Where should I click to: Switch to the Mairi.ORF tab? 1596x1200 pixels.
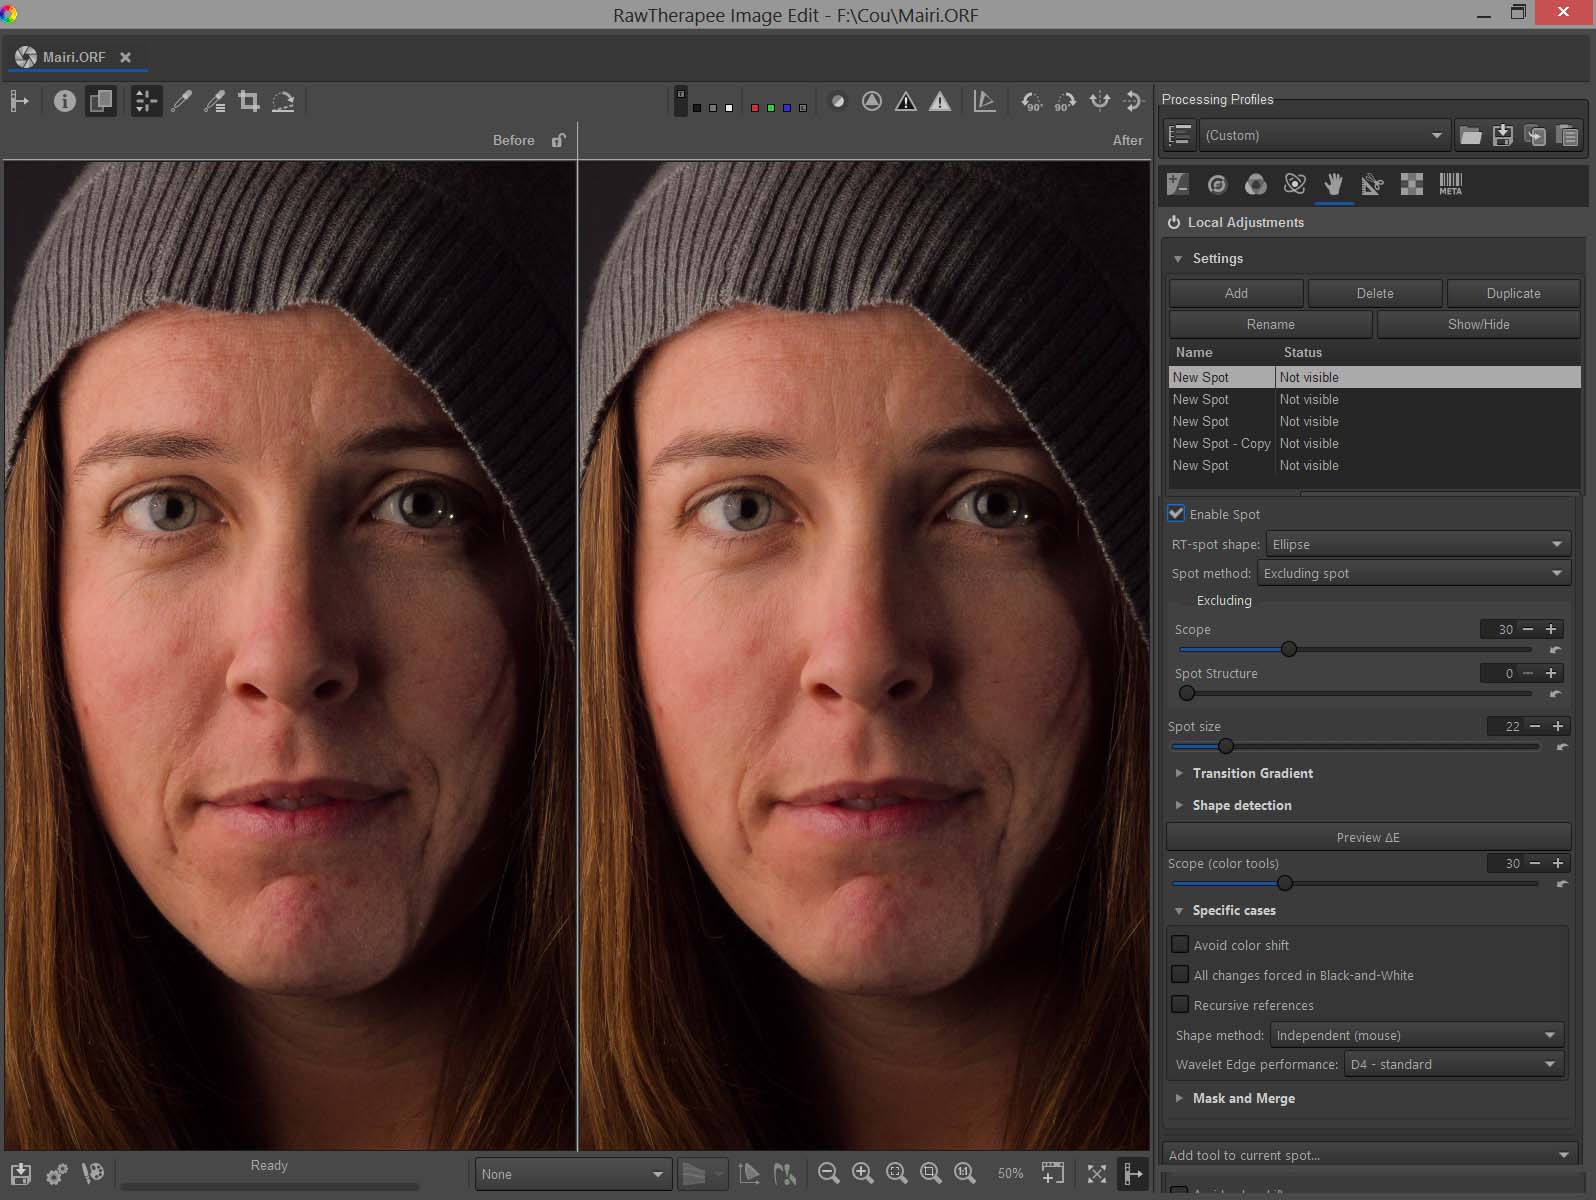pos(72,57)
